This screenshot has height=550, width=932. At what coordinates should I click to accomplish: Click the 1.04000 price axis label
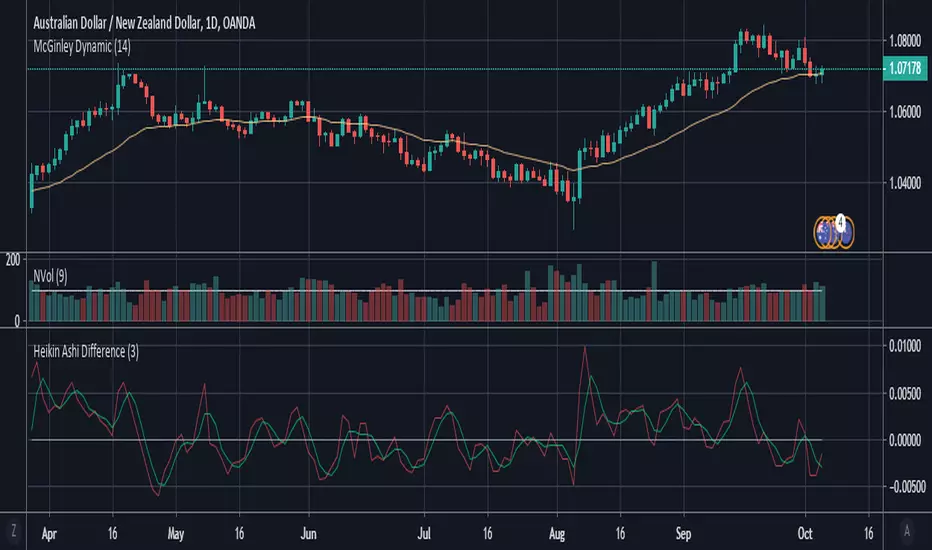(905, 183)
